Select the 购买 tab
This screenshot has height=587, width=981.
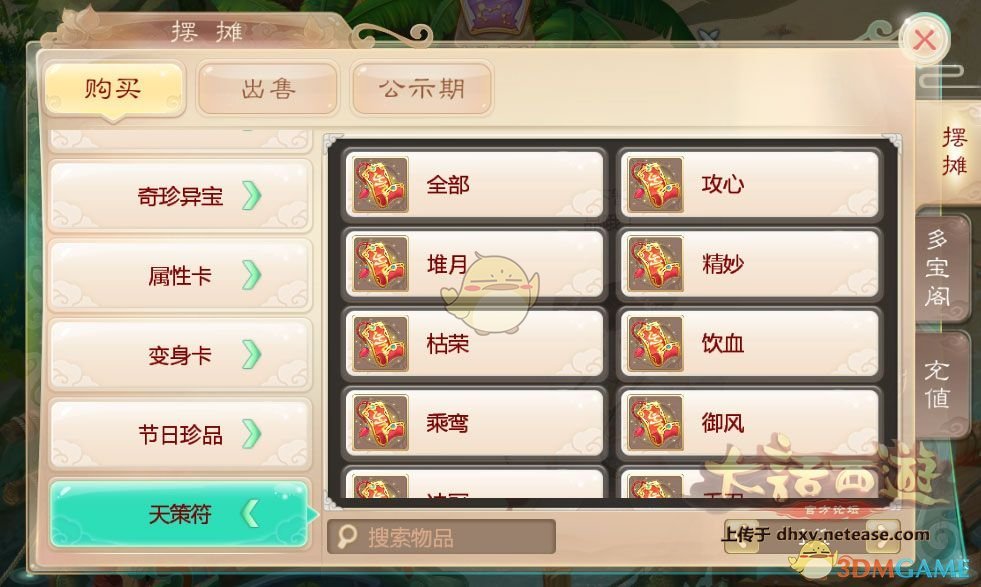114,89
